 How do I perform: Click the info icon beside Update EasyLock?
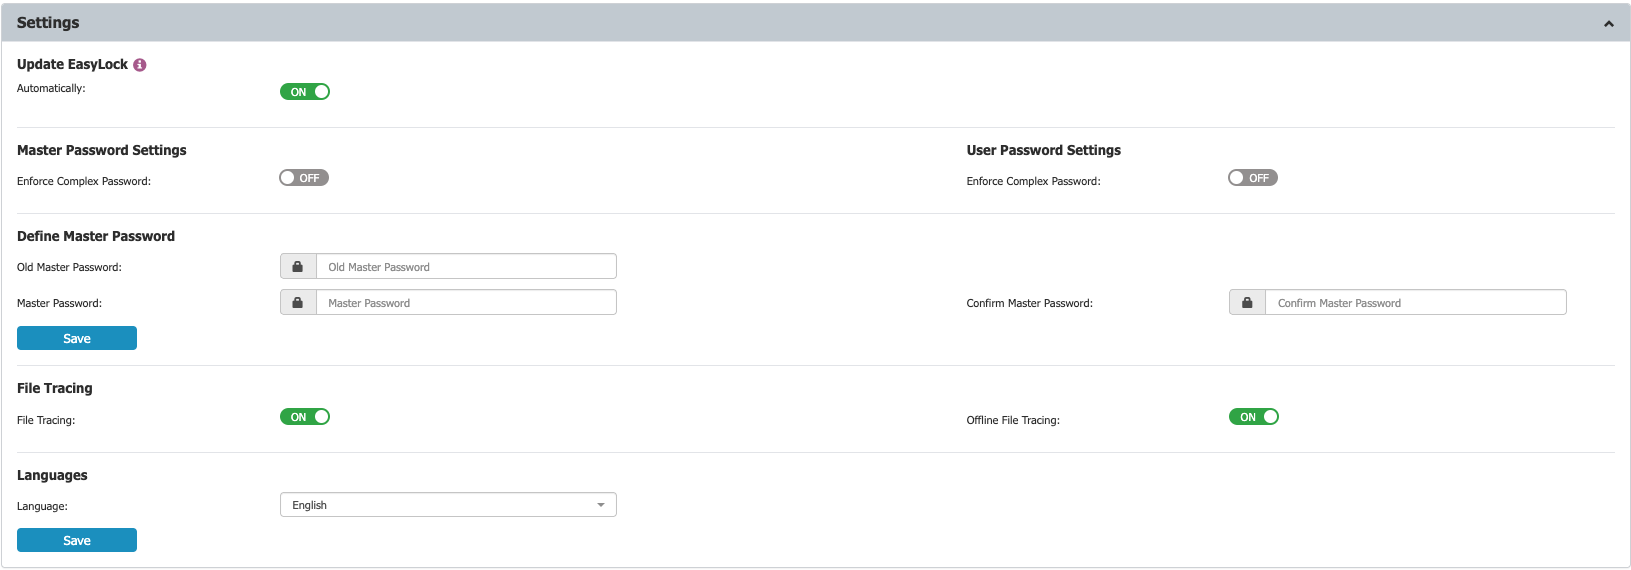(x=140, y=65)
